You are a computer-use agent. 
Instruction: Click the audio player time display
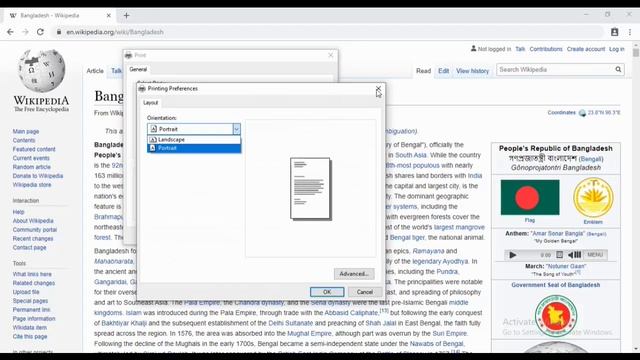[546, 255]
